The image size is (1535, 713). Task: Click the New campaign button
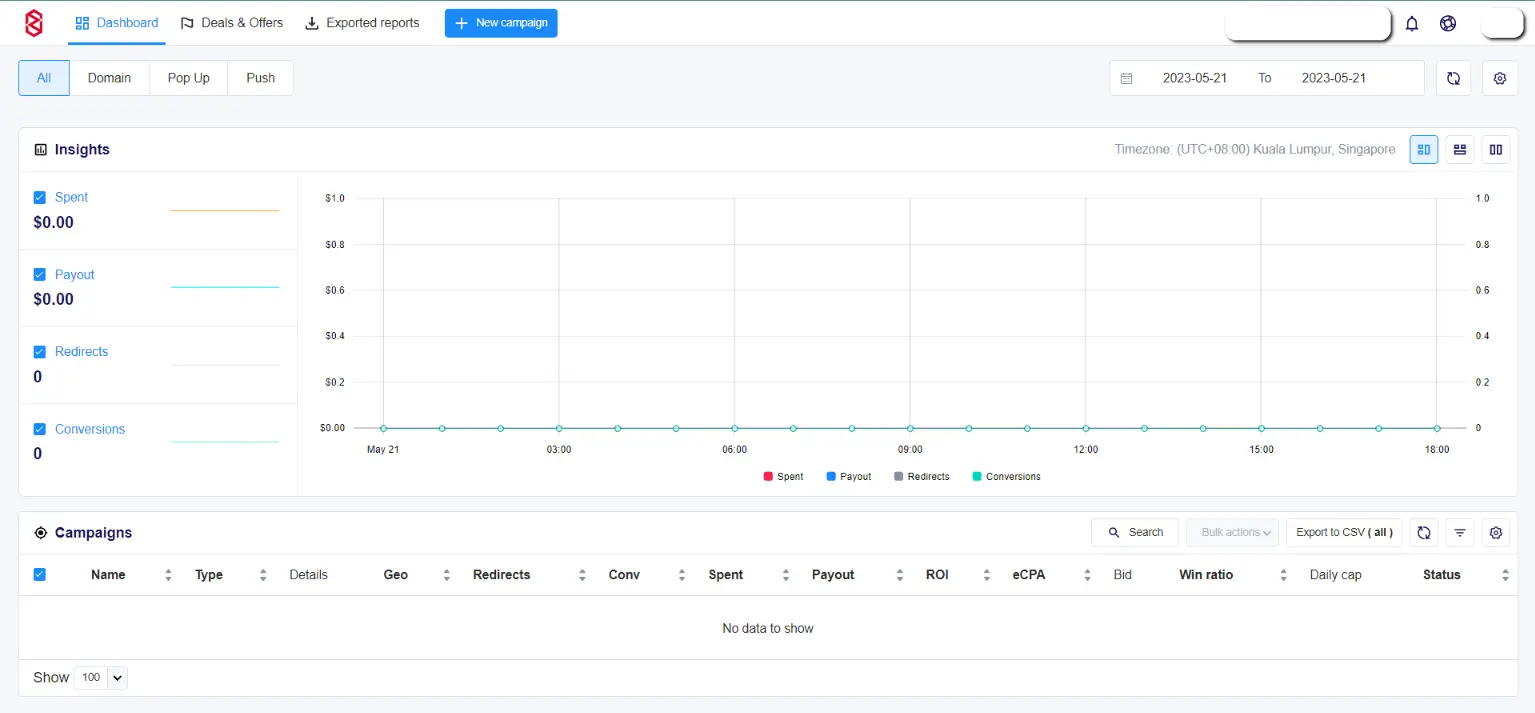coord(501,23)
